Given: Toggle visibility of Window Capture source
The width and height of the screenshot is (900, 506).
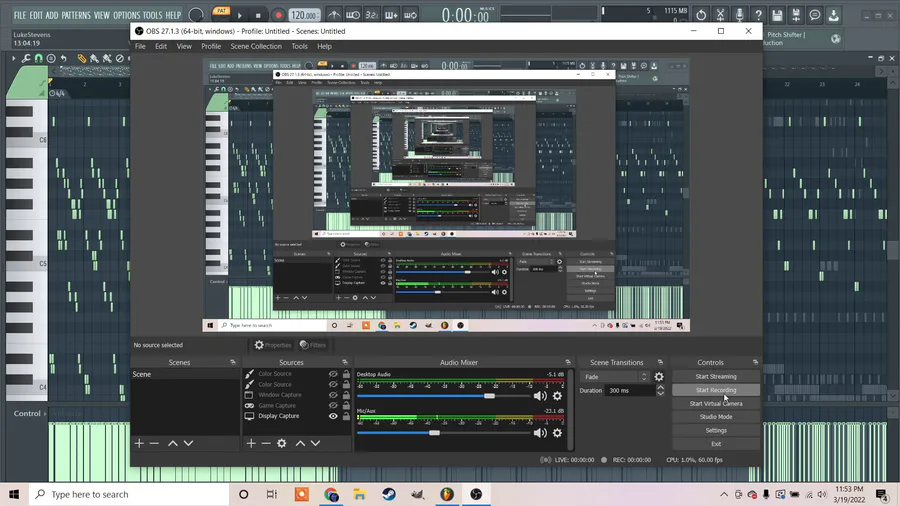Looking at the screenshot, I should coord(333,395).
